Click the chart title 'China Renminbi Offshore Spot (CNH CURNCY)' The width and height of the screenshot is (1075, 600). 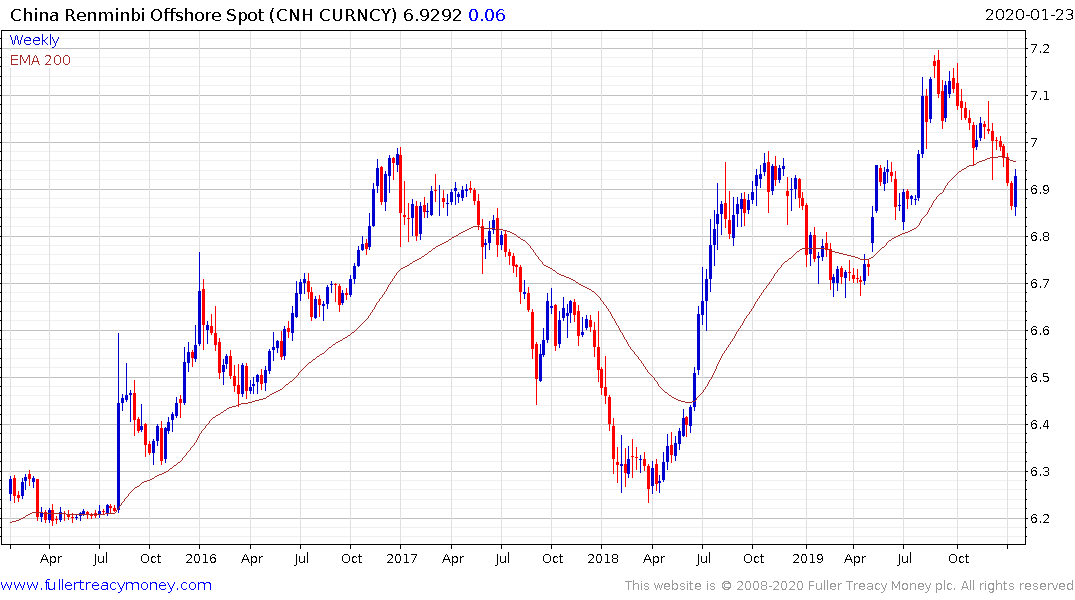204,15
